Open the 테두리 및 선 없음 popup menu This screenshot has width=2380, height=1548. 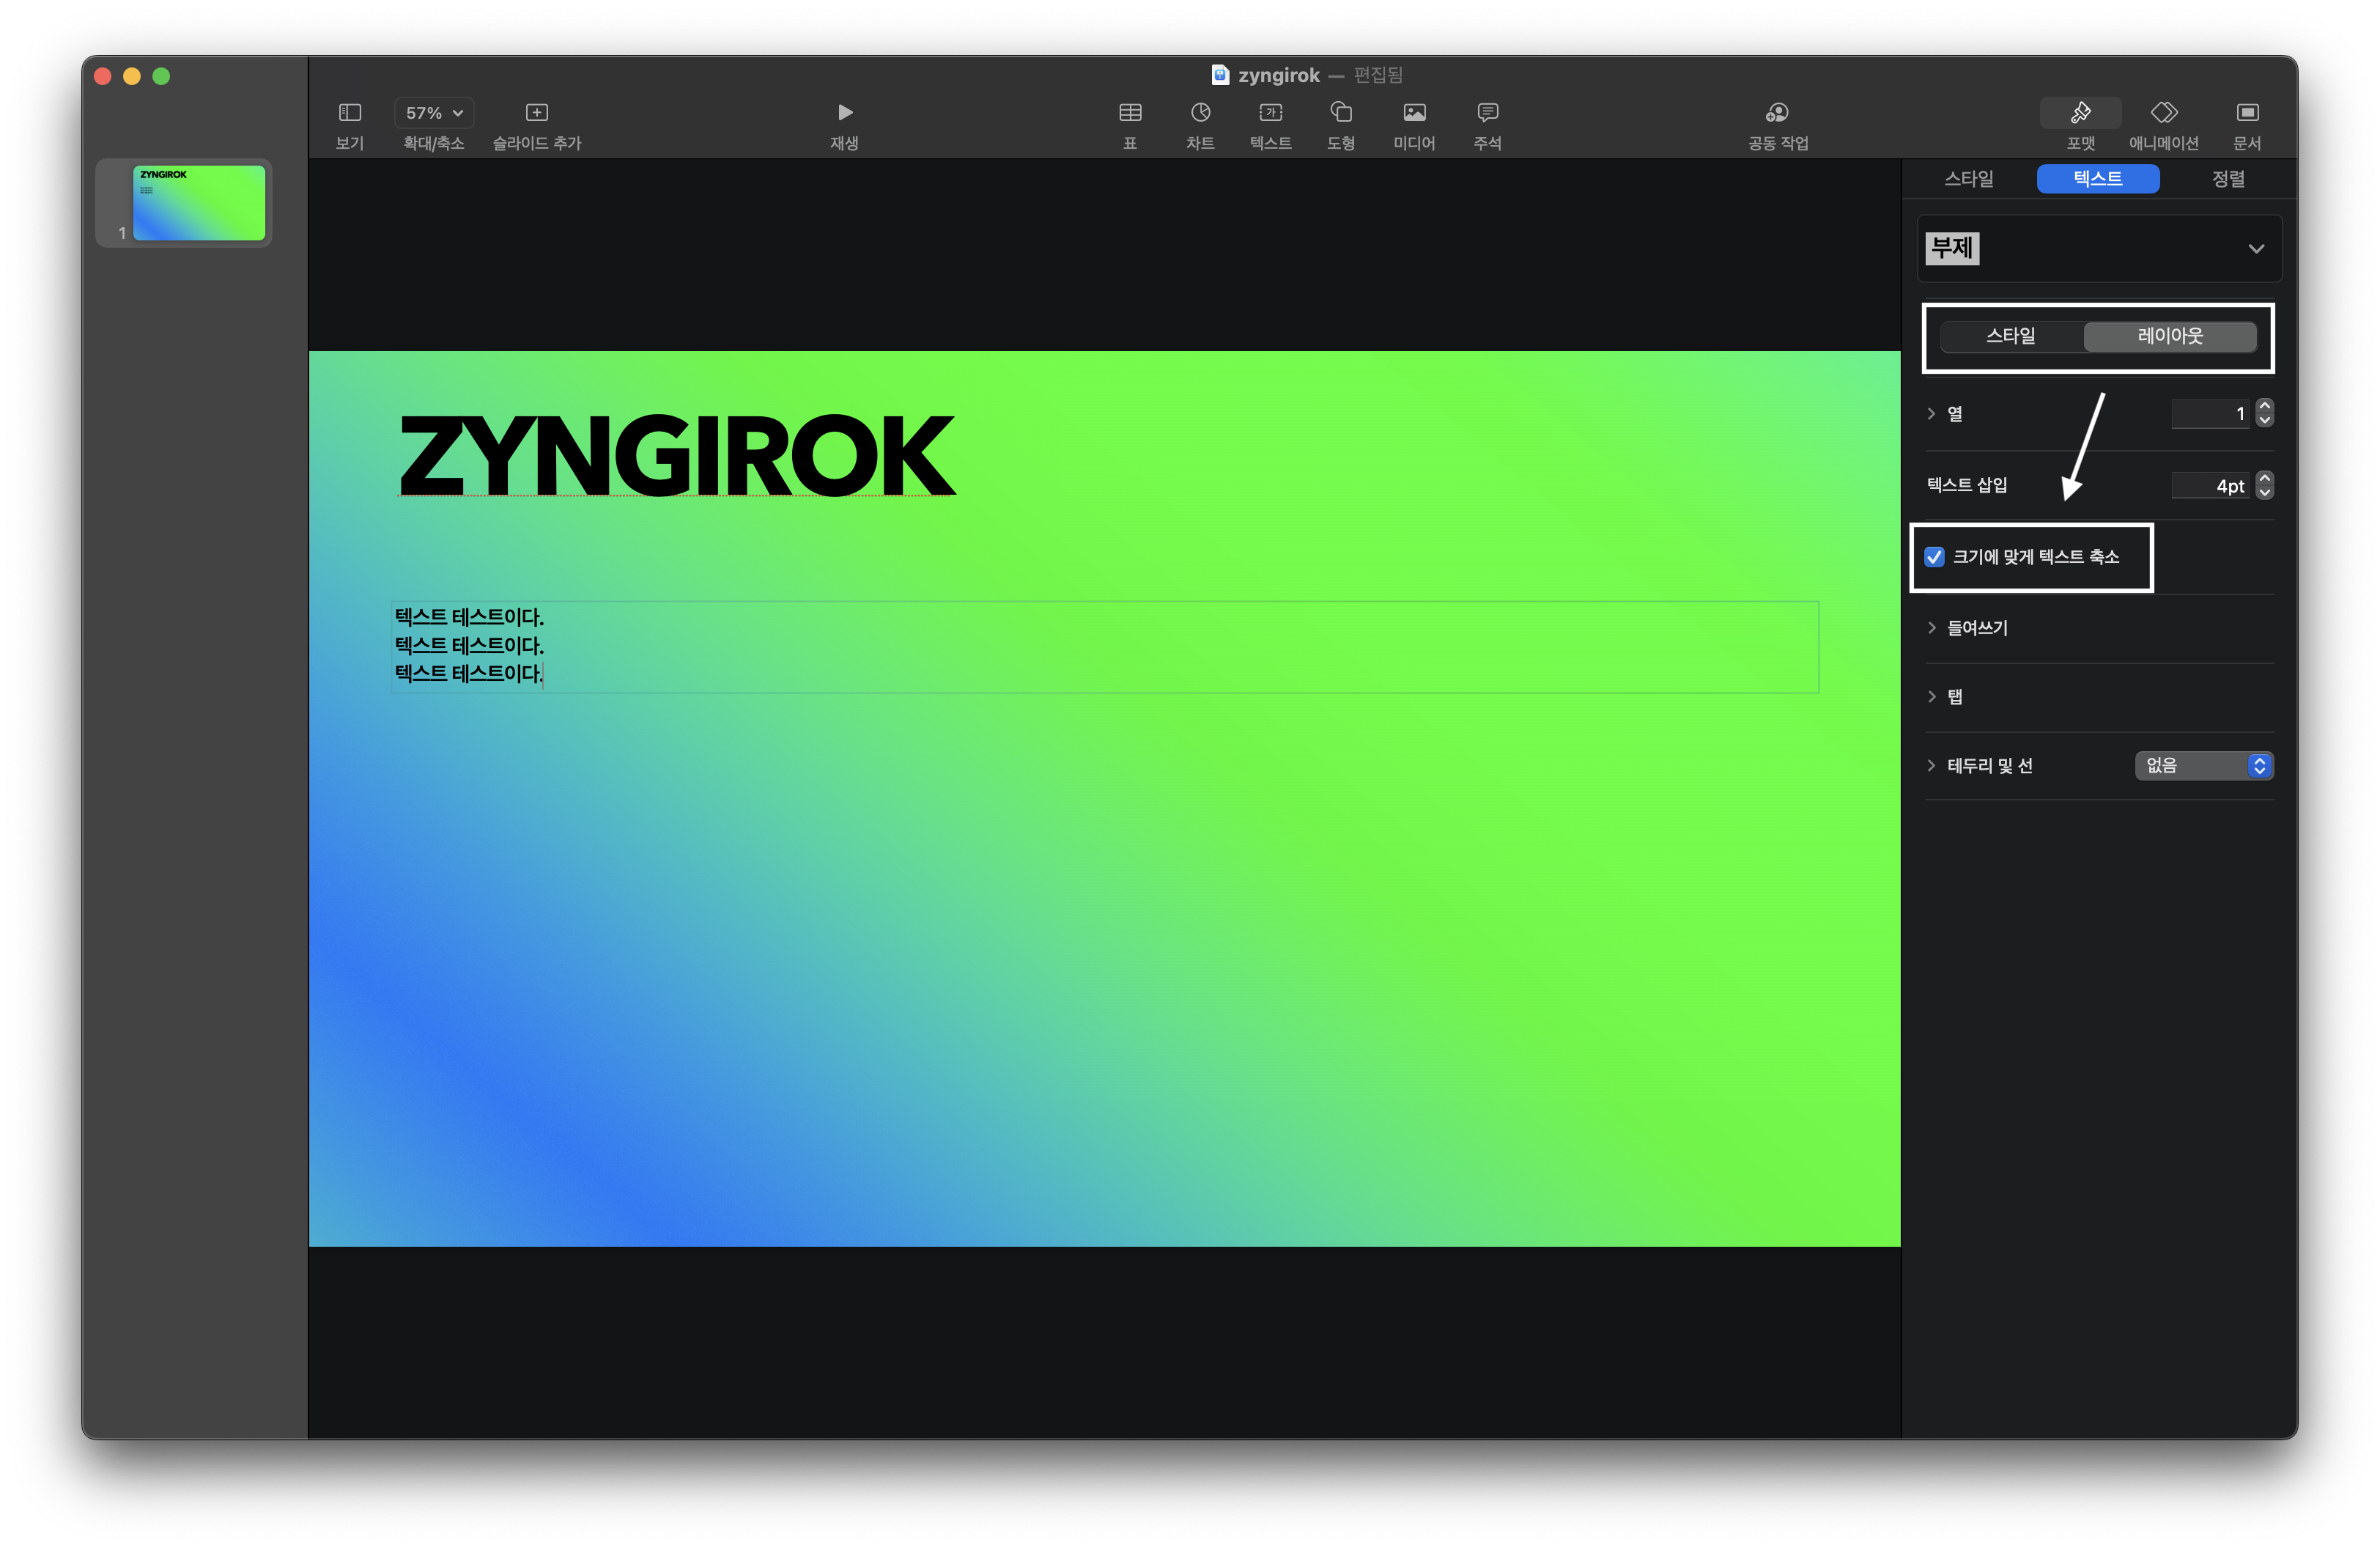pos(2203,766)
